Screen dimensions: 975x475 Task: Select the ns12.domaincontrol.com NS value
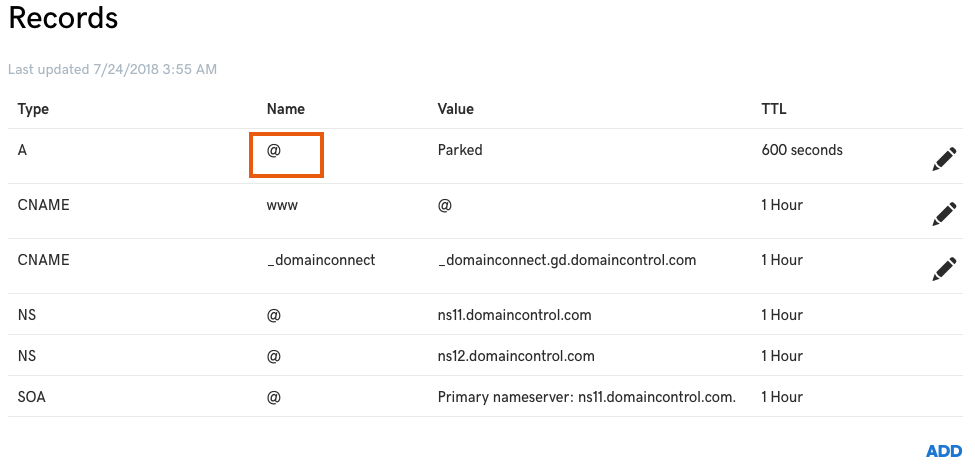pyautogui.click(x=516, y=356)
